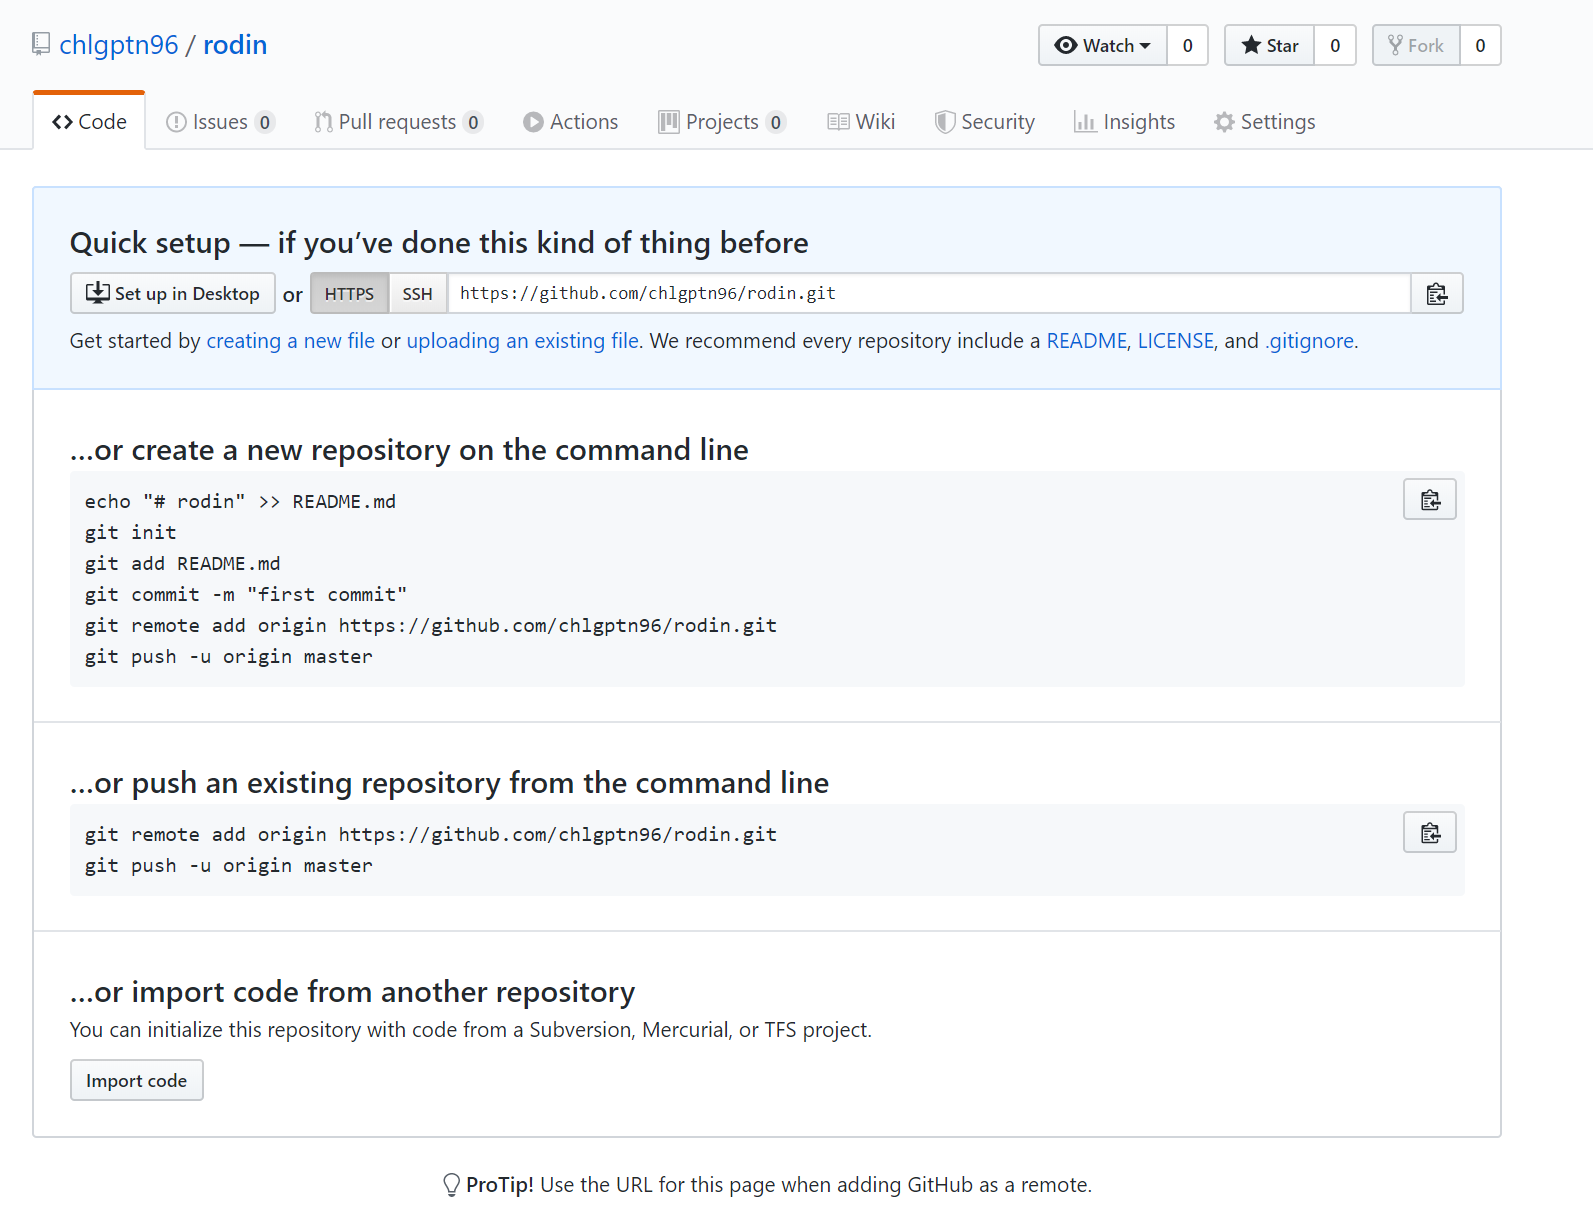Image resolution: width=1593 pixels, height=1226 pixels.
Task: Open the Security tab
Action: 985,122
